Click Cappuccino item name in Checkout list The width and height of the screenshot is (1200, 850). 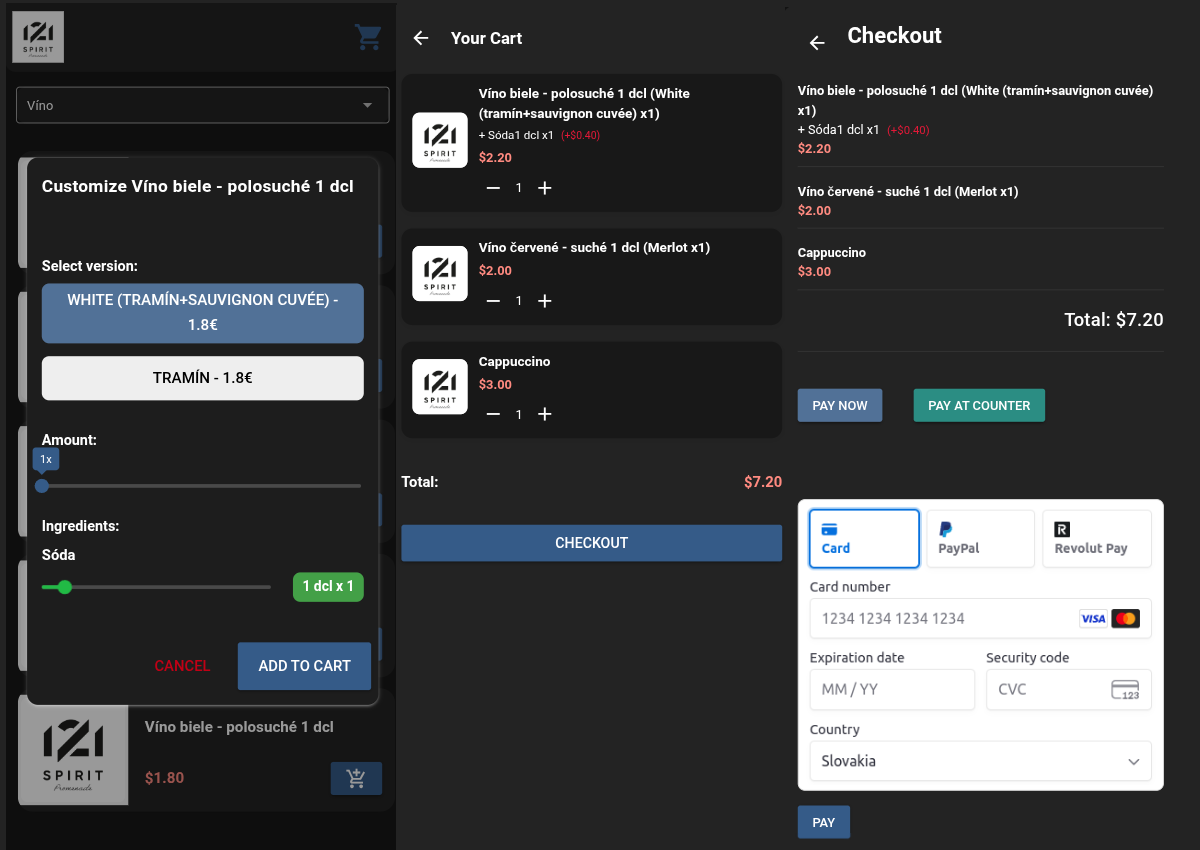click(832, 253)
